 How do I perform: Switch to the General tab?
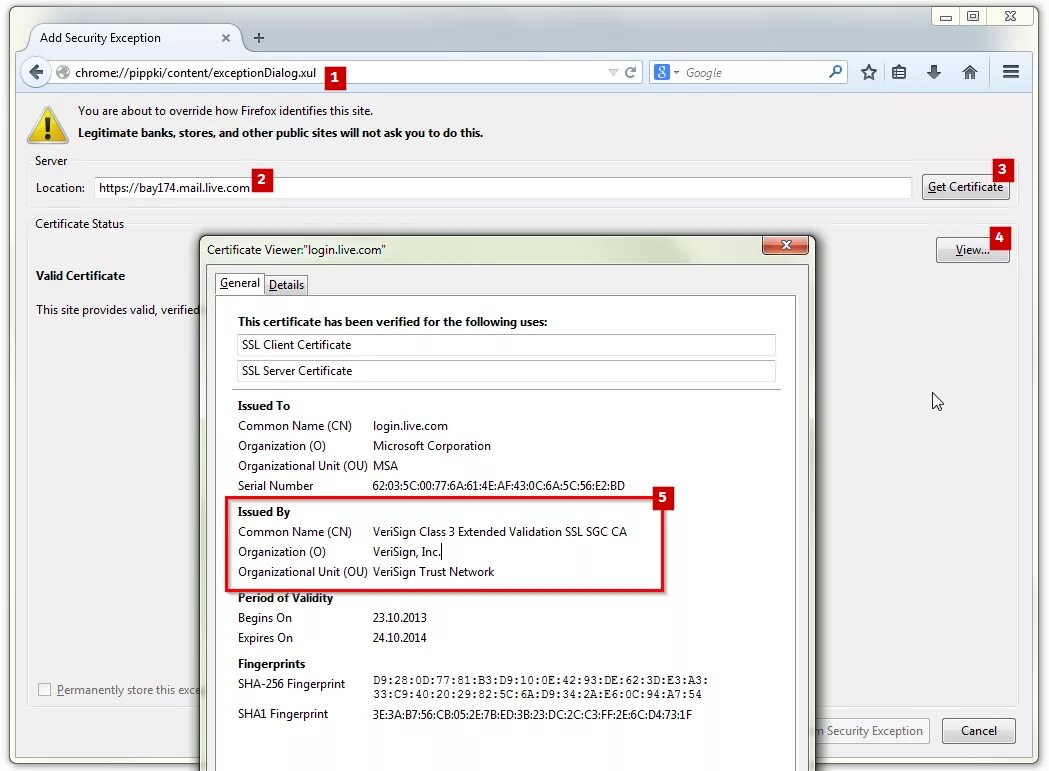(240, 283)
